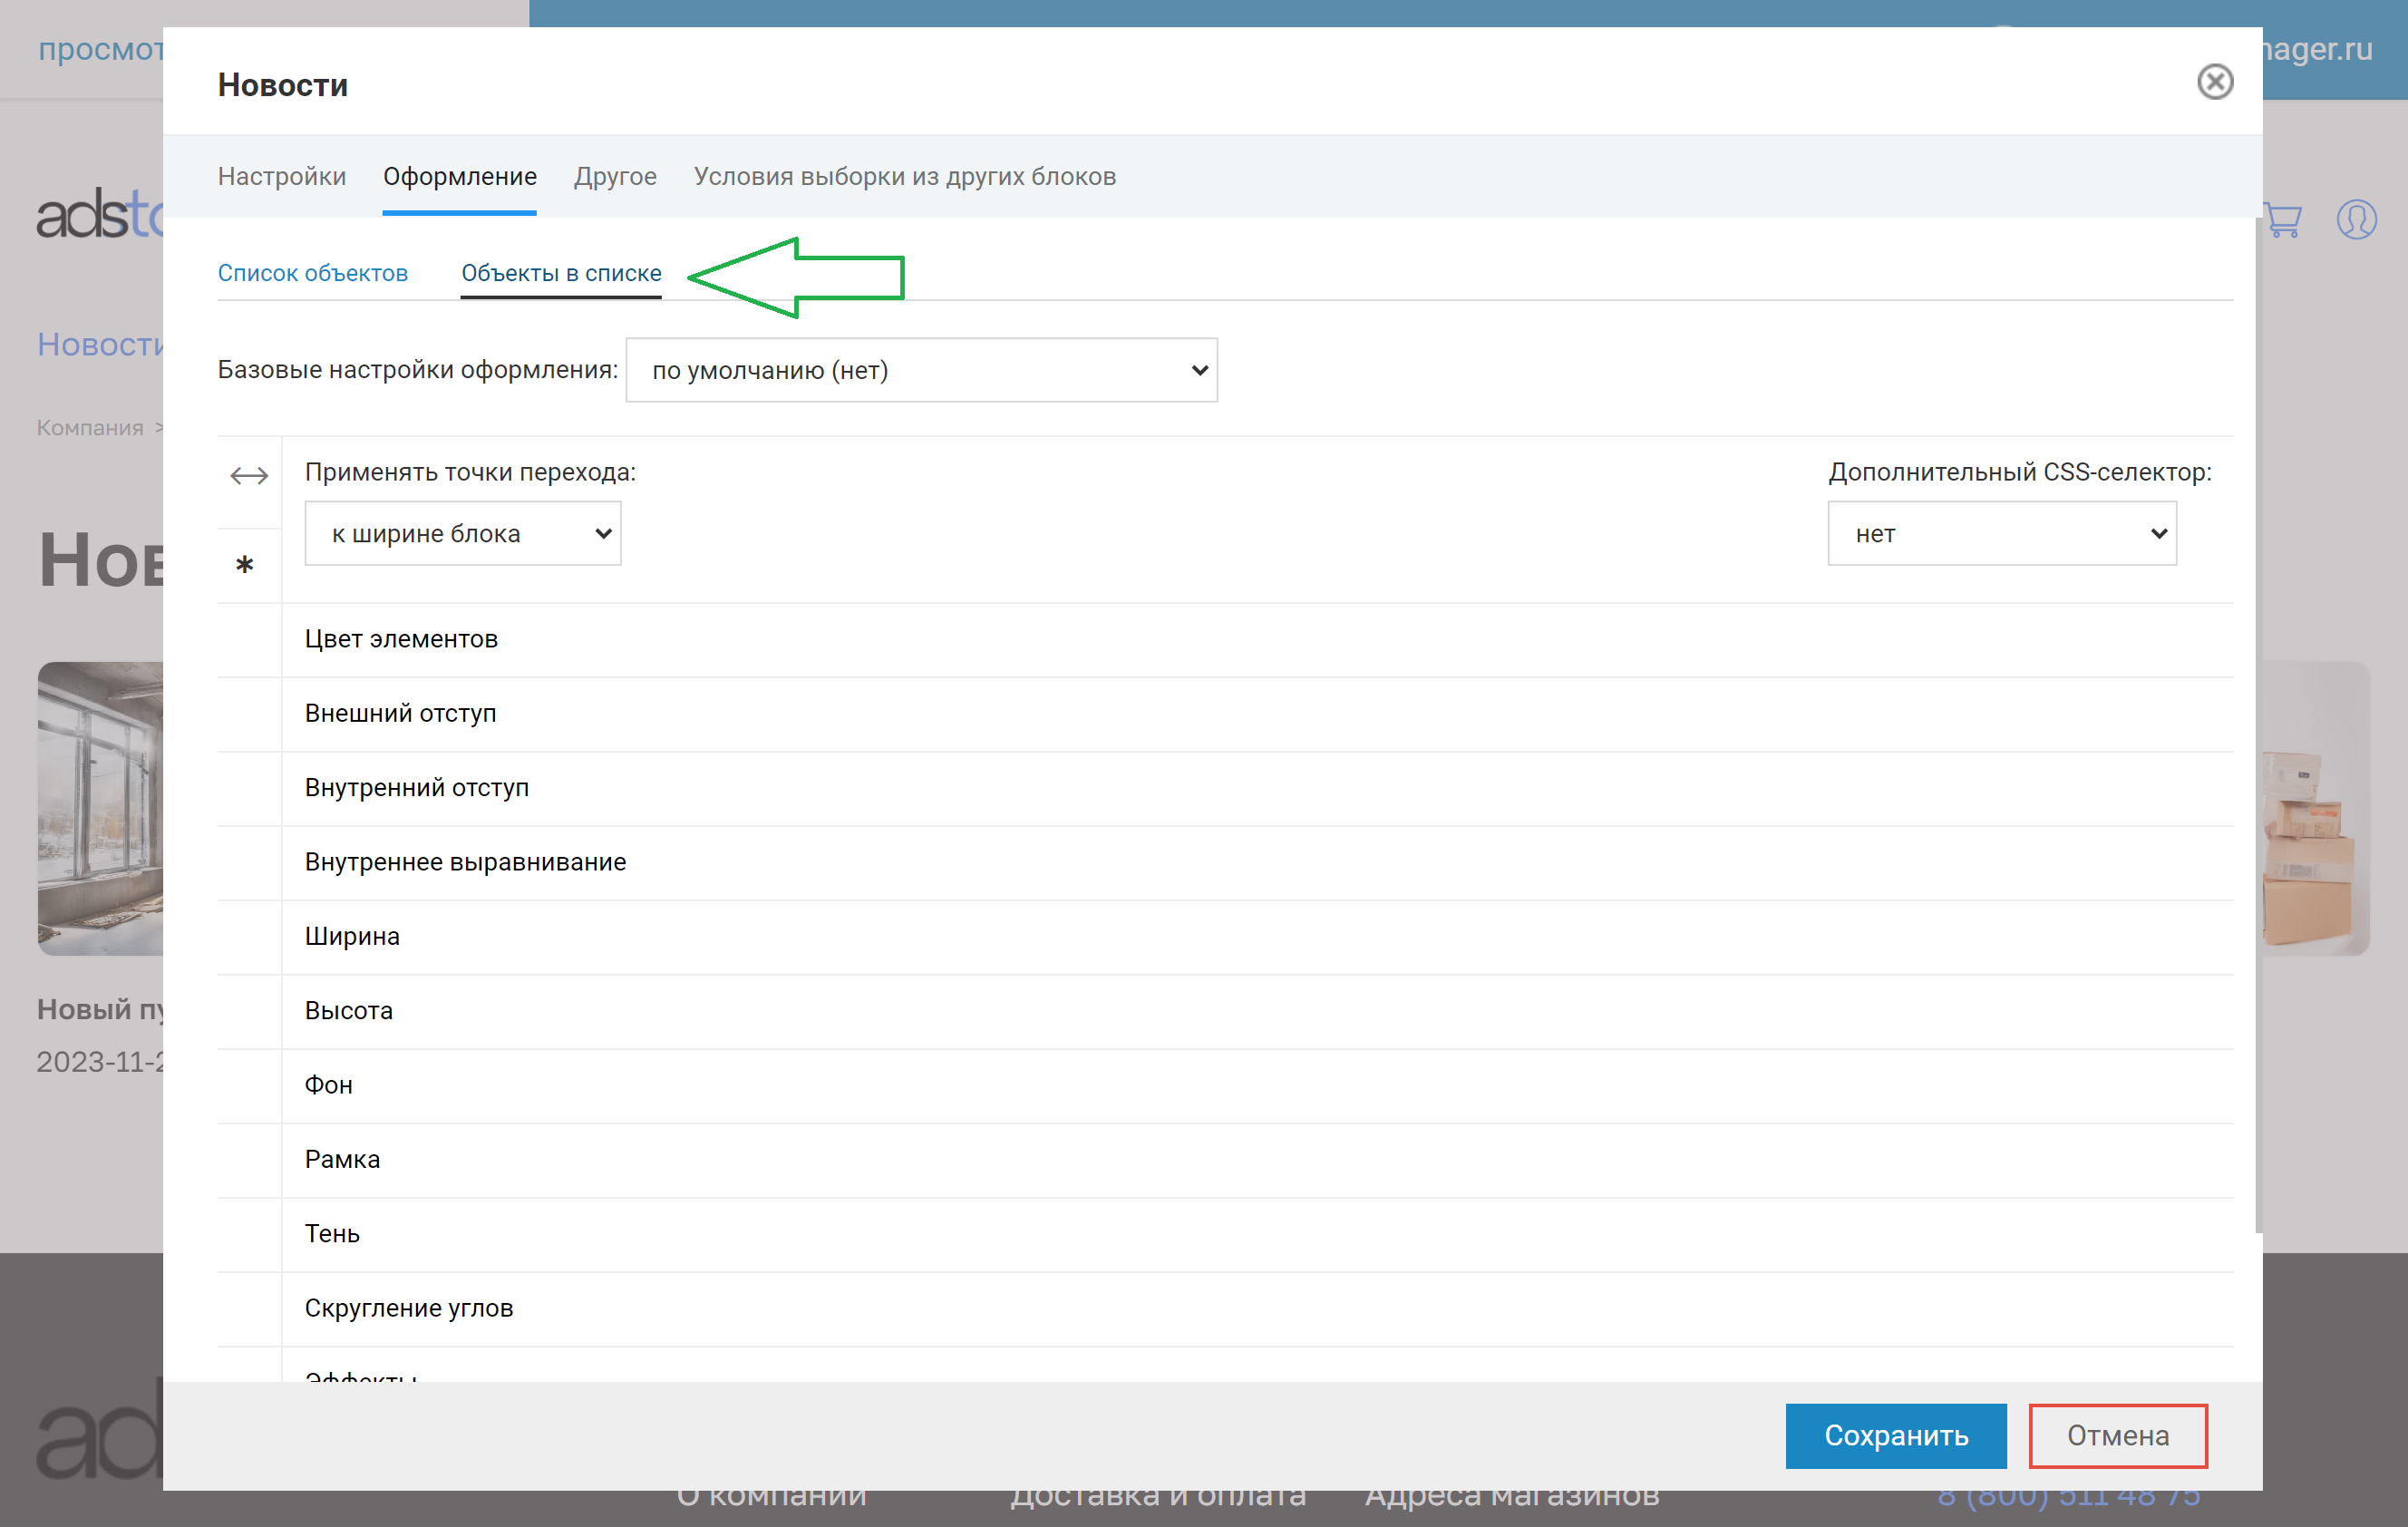Click the Сохранить button
Image resolution: width=2408 pixels, height=1527 pixels.
point(1895,1435)
